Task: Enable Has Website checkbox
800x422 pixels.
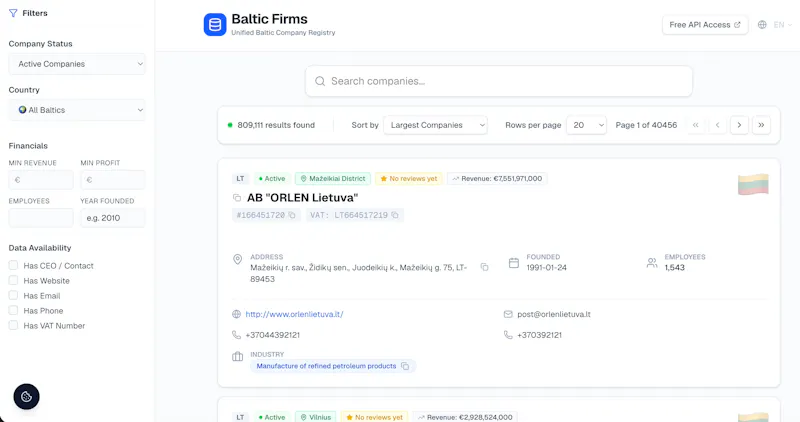Action: tap(13, 280)
